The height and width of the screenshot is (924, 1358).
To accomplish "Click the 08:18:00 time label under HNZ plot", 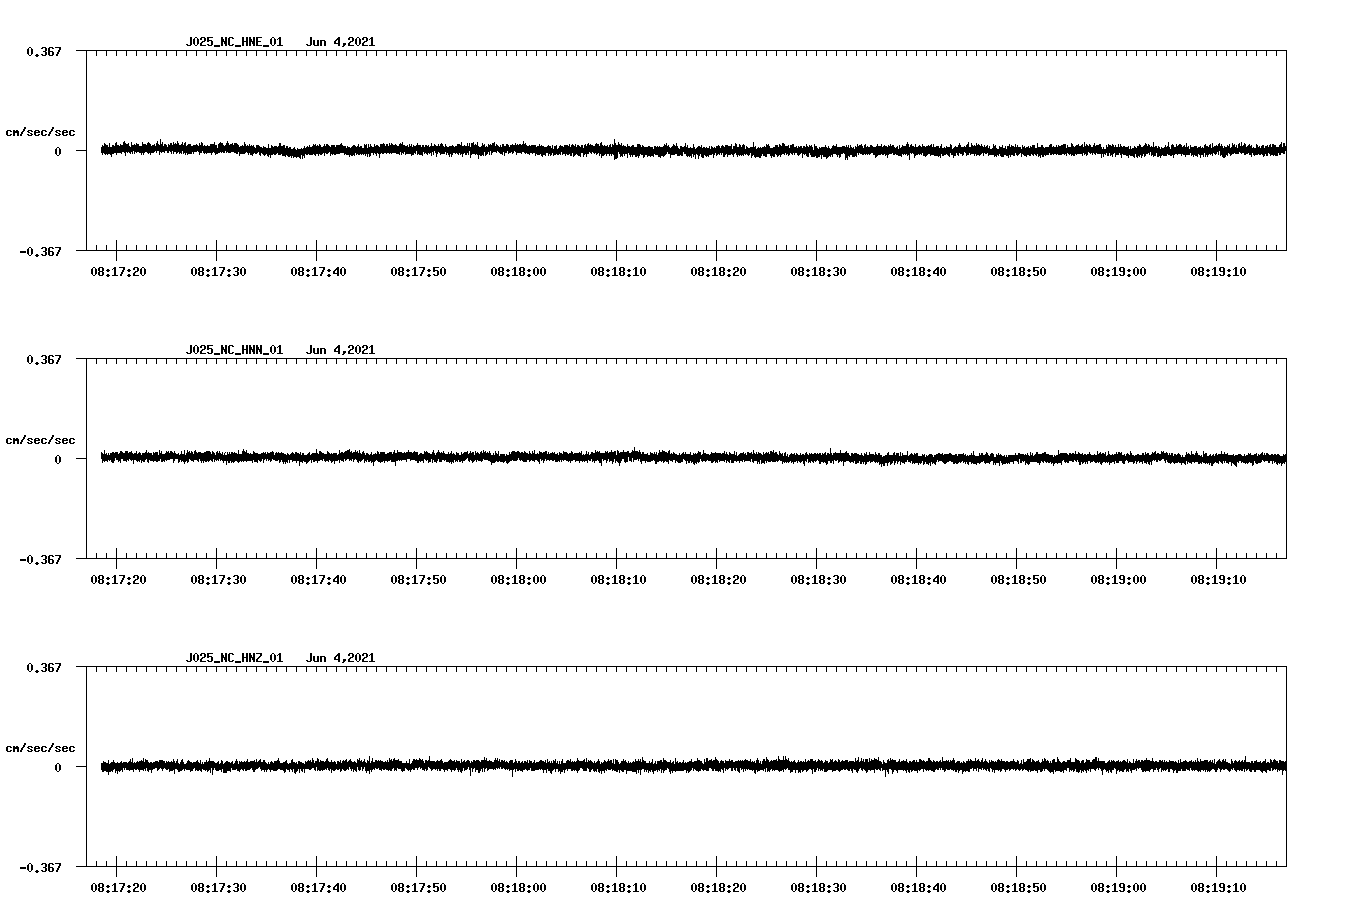I will tap(518, 888).
